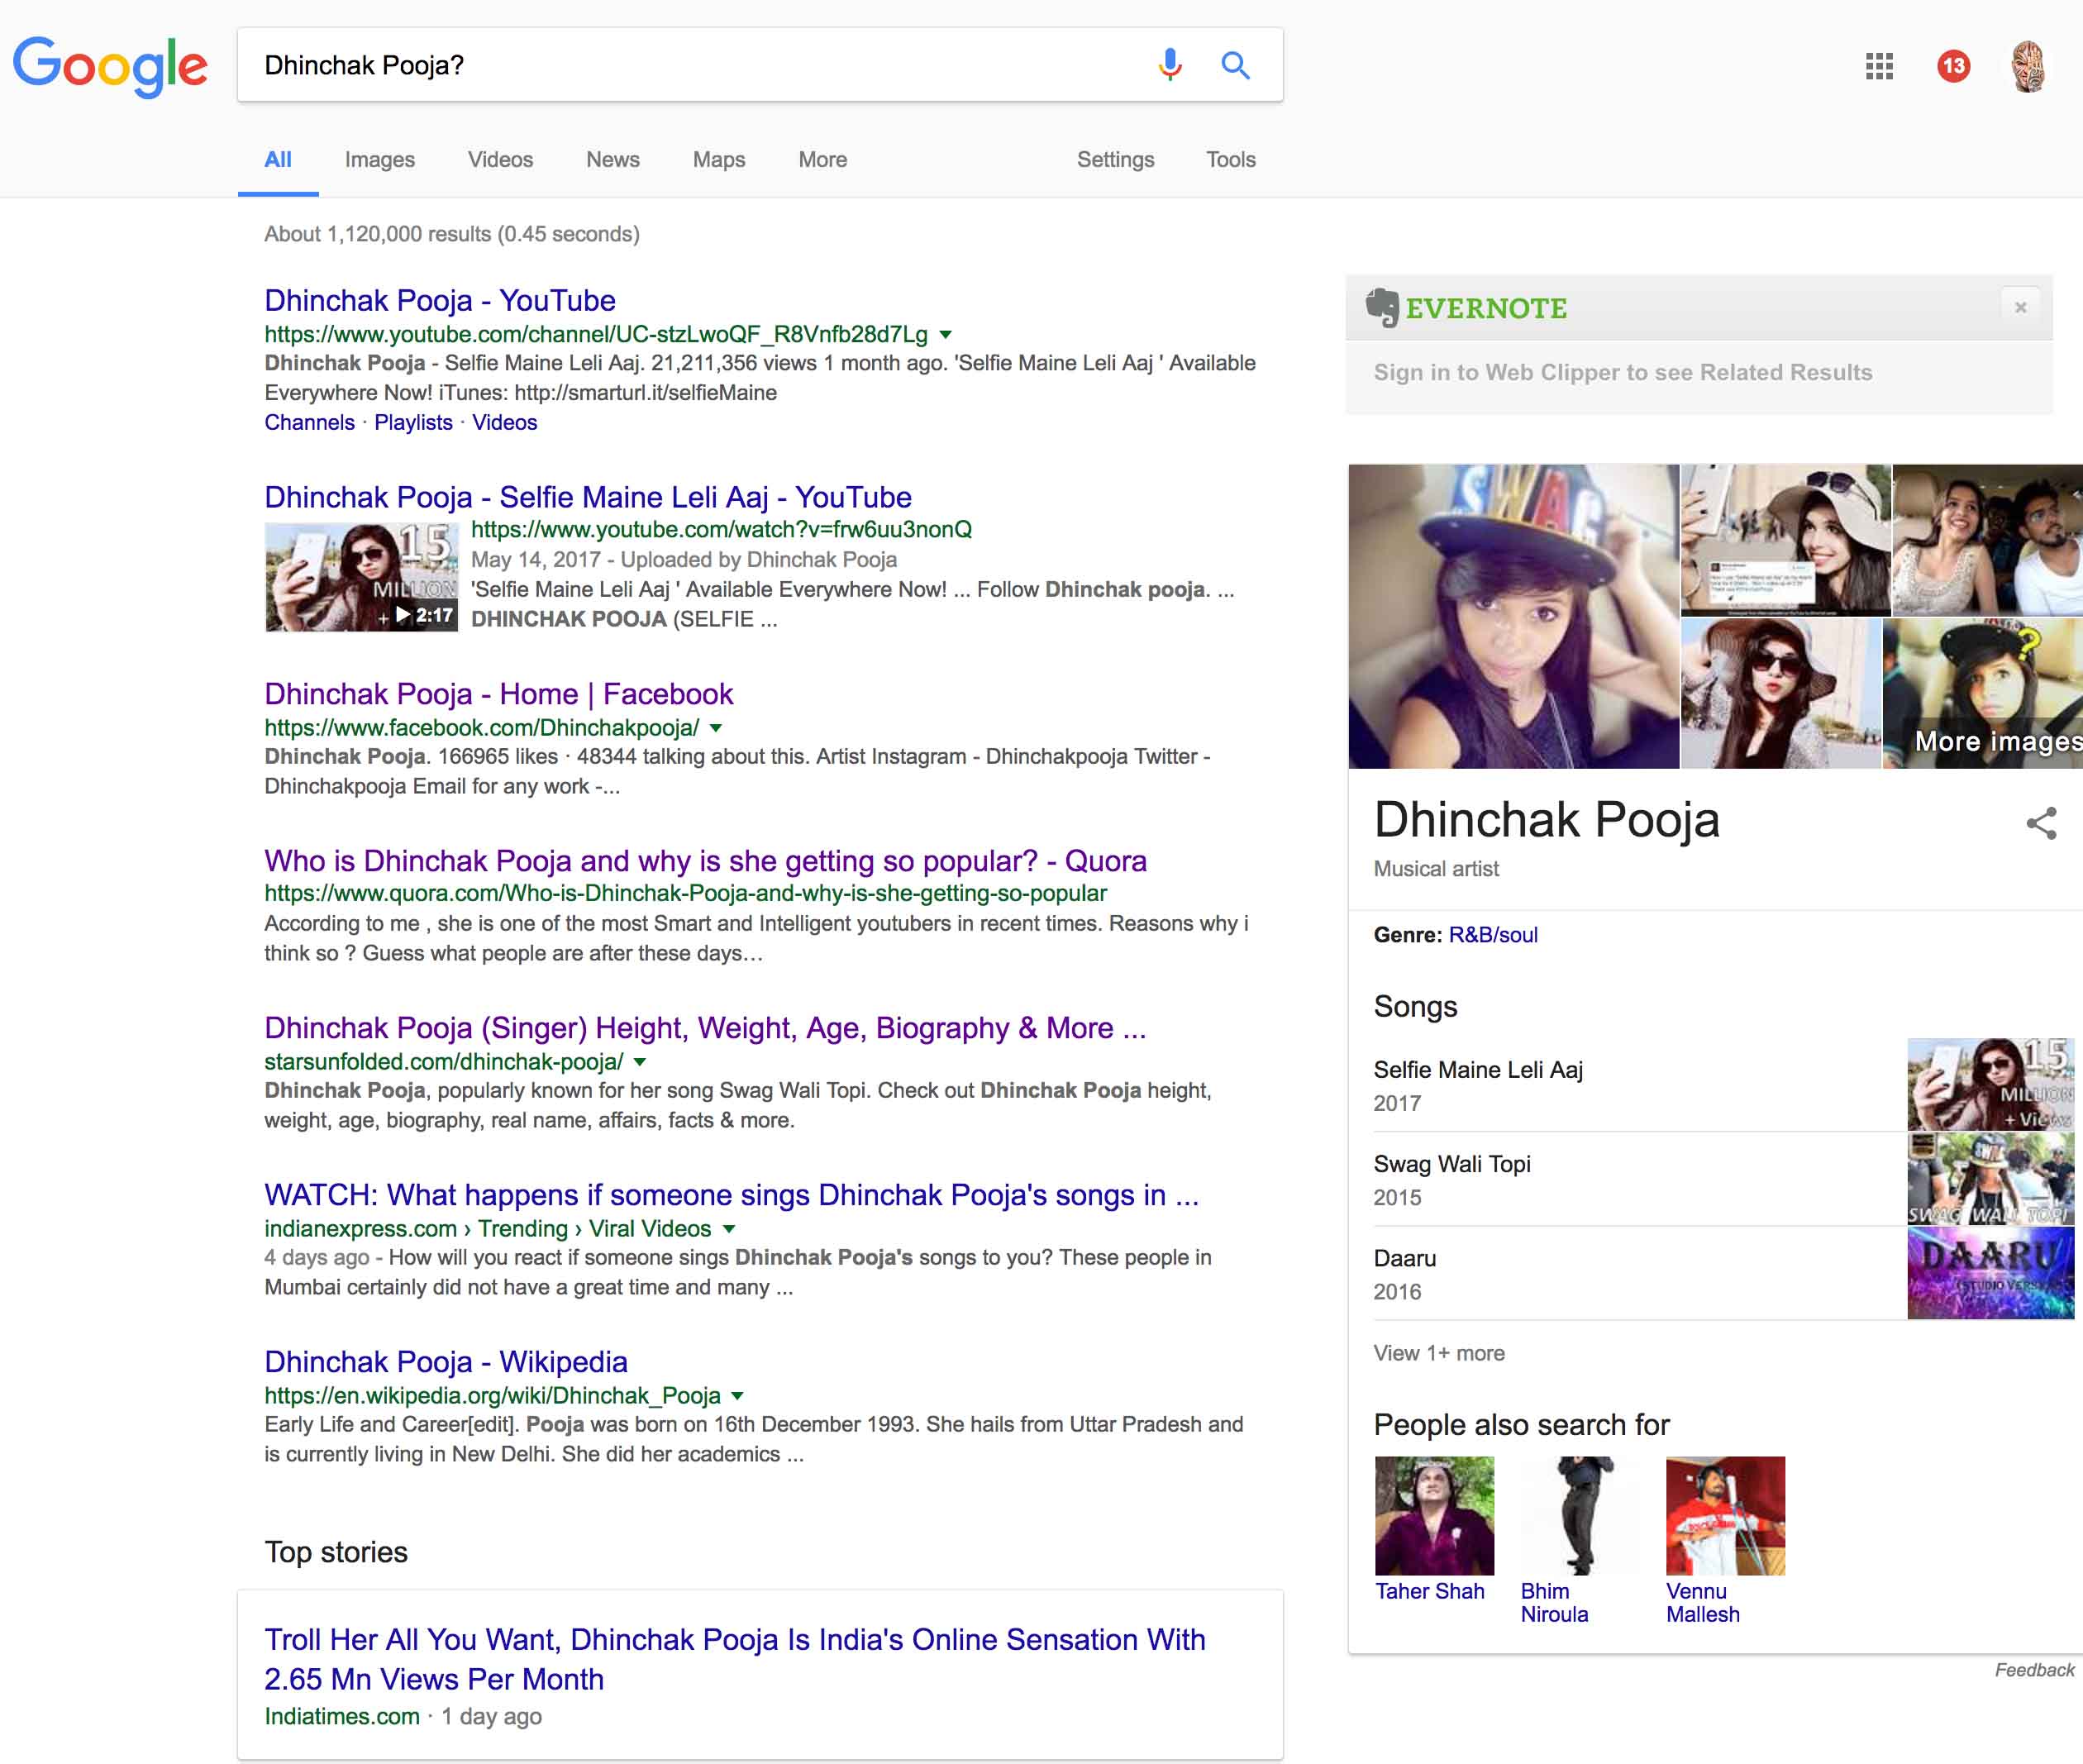Expand View 1+ more songs
Viewport: 2083px width, 1764px height.
pos(1439,1354)
